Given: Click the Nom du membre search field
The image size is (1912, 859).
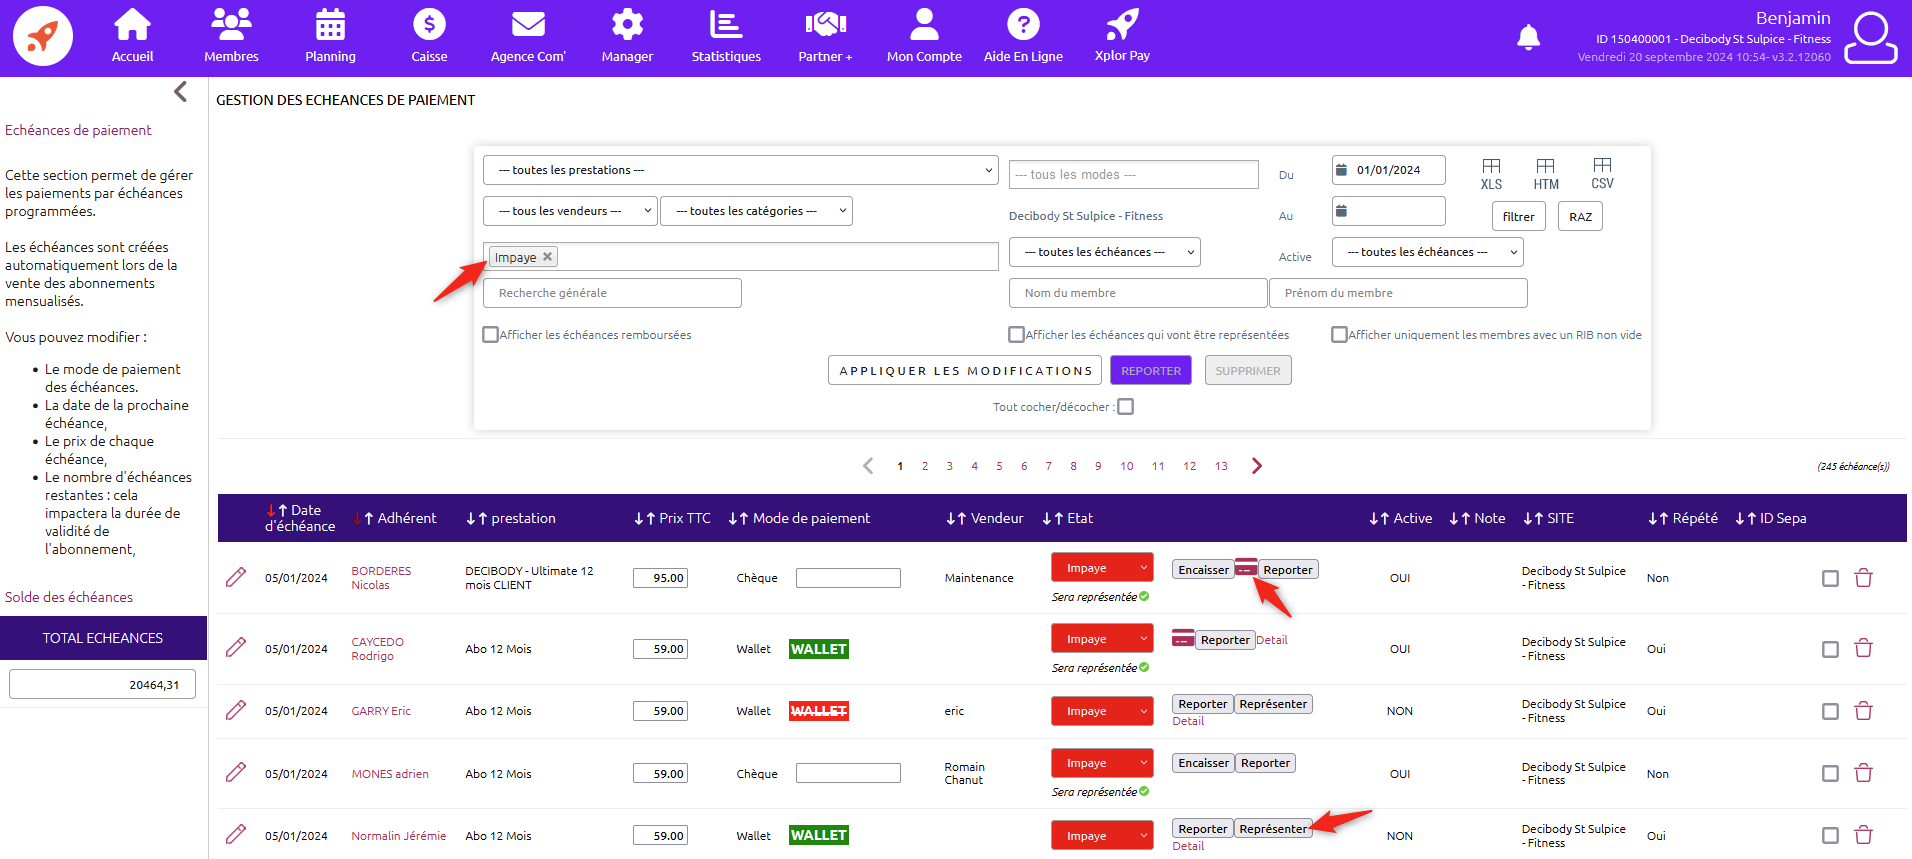Looking at the screenshot, I should [x=1137, y=293].
